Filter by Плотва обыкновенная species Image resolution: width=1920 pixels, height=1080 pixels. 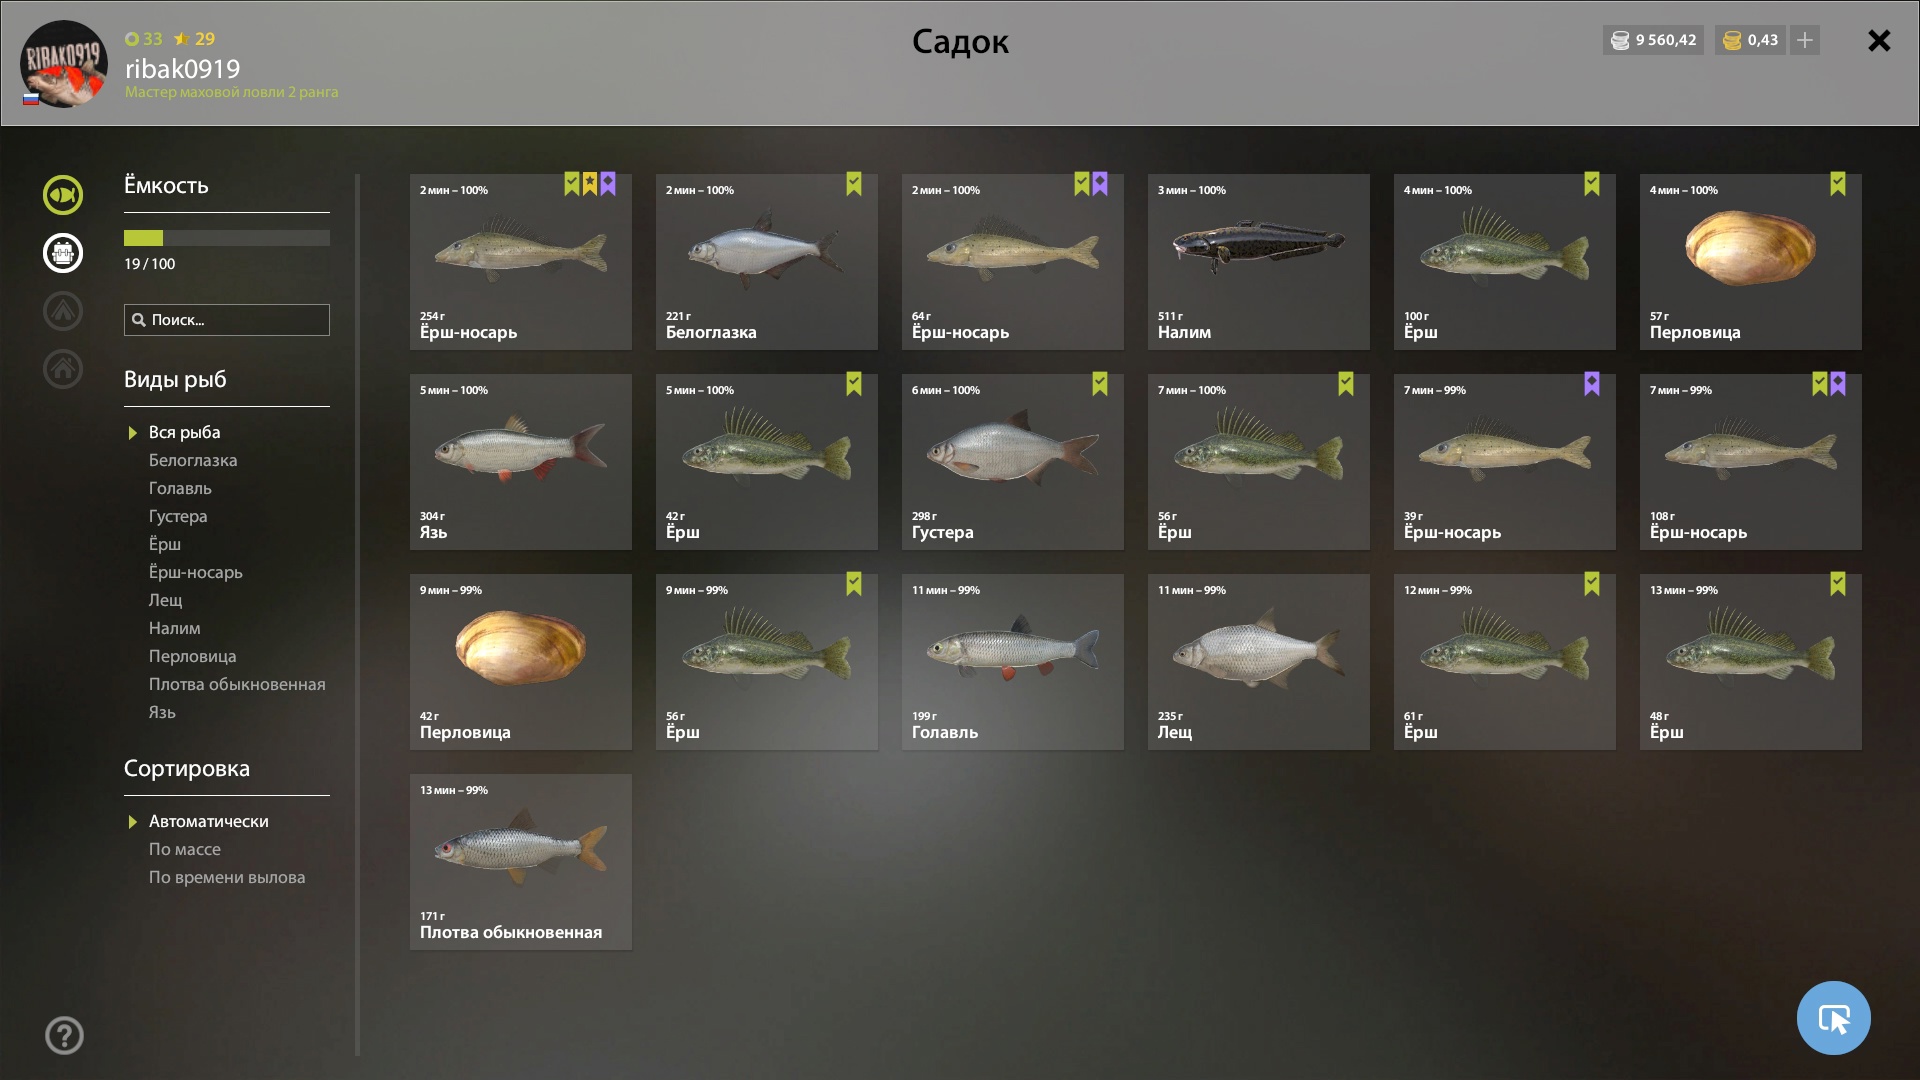click(x=237, y=684)
